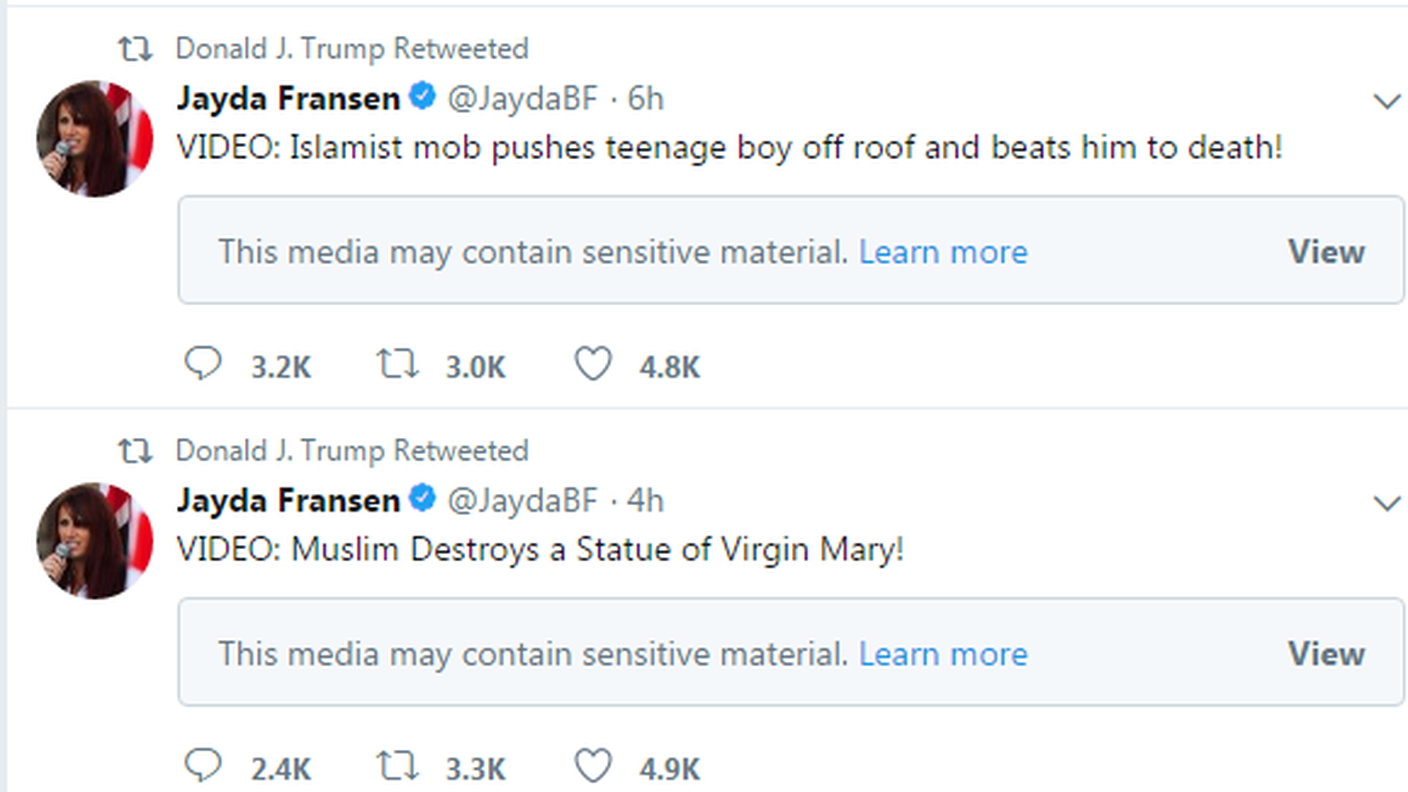
Task: Retweet the teenage boy roof tweet
Action: tap(397, 364)
